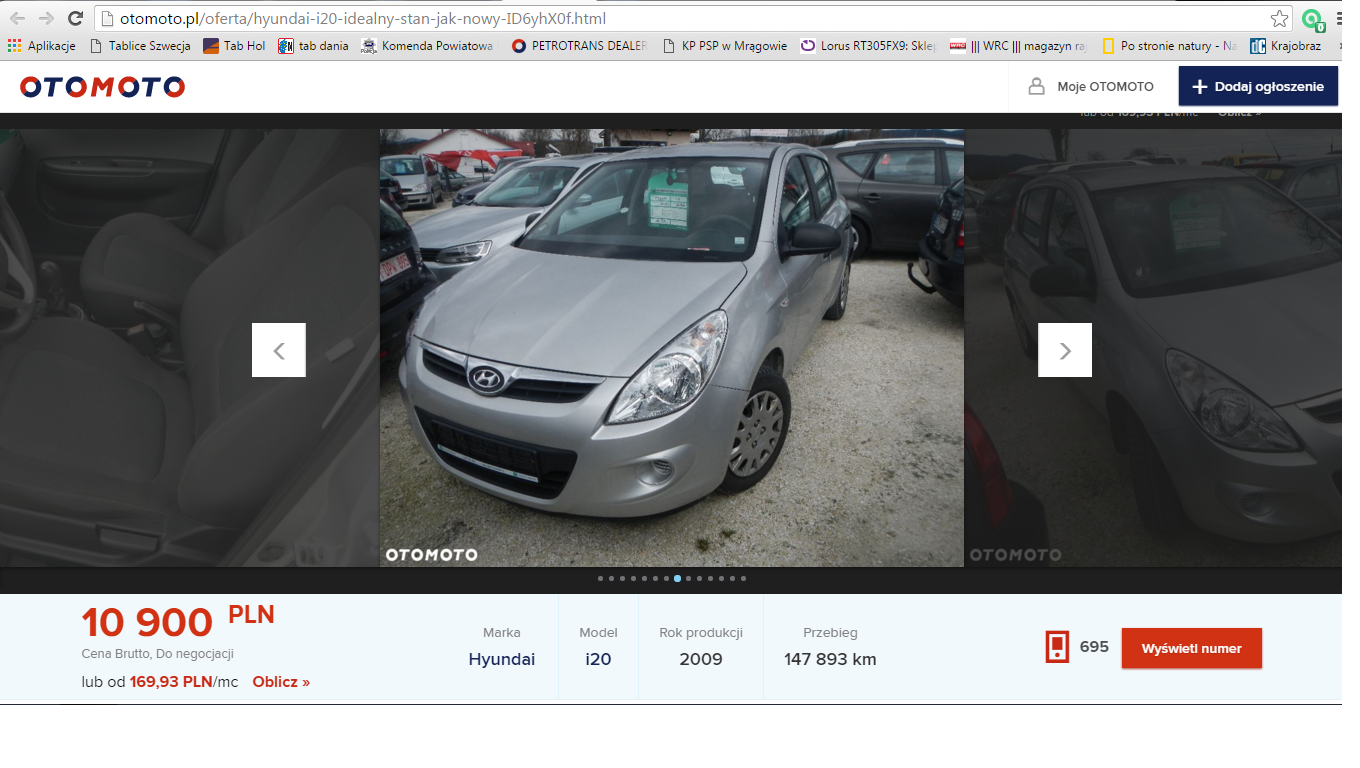Image resolution: width=1360 pixels, height=768 pixels.
Task: Click the dimmed interior photo thumbnail
Action: pos(150,350)
